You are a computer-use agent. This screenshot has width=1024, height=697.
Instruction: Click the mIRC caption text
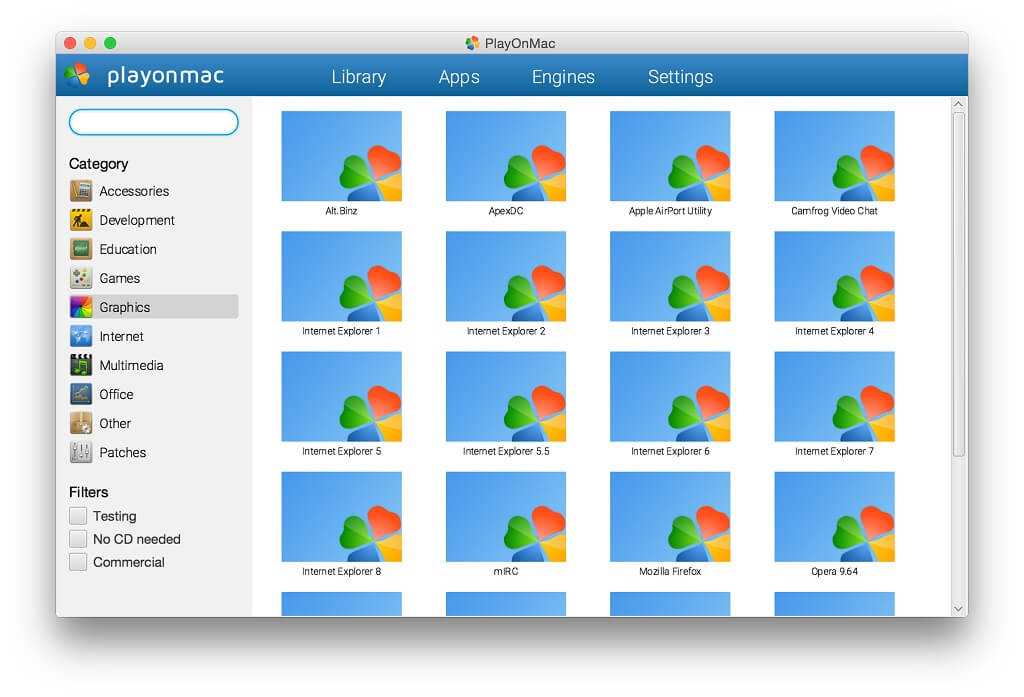click(x=506, y=571)
